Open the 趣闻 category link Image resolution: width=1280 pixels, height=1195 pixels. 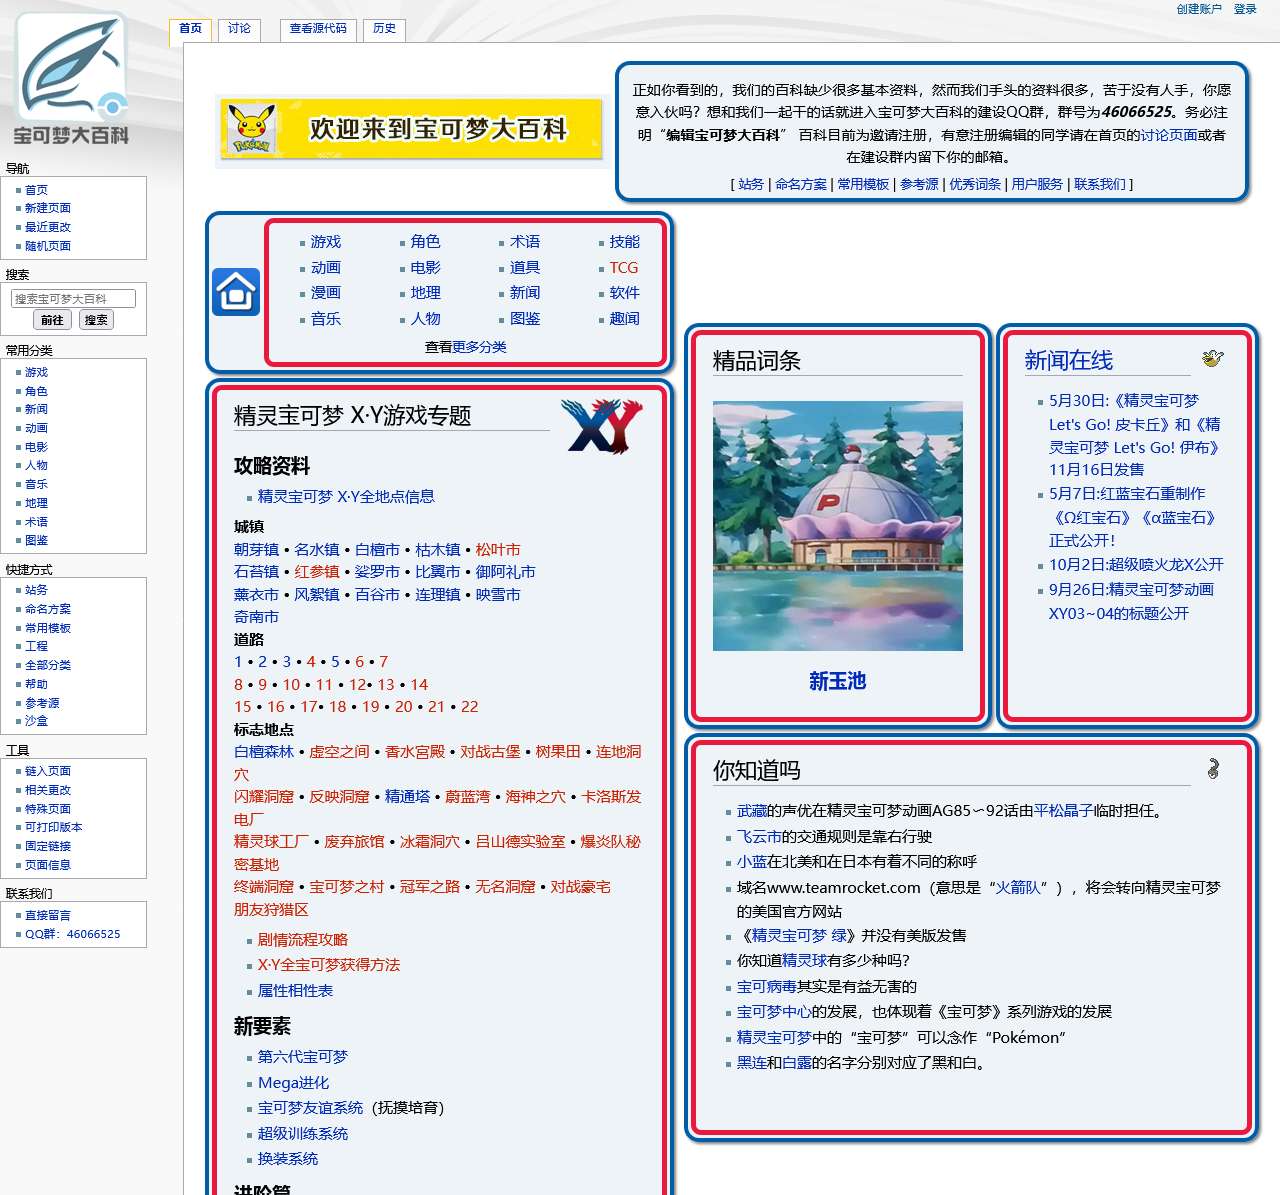[624, 319]
